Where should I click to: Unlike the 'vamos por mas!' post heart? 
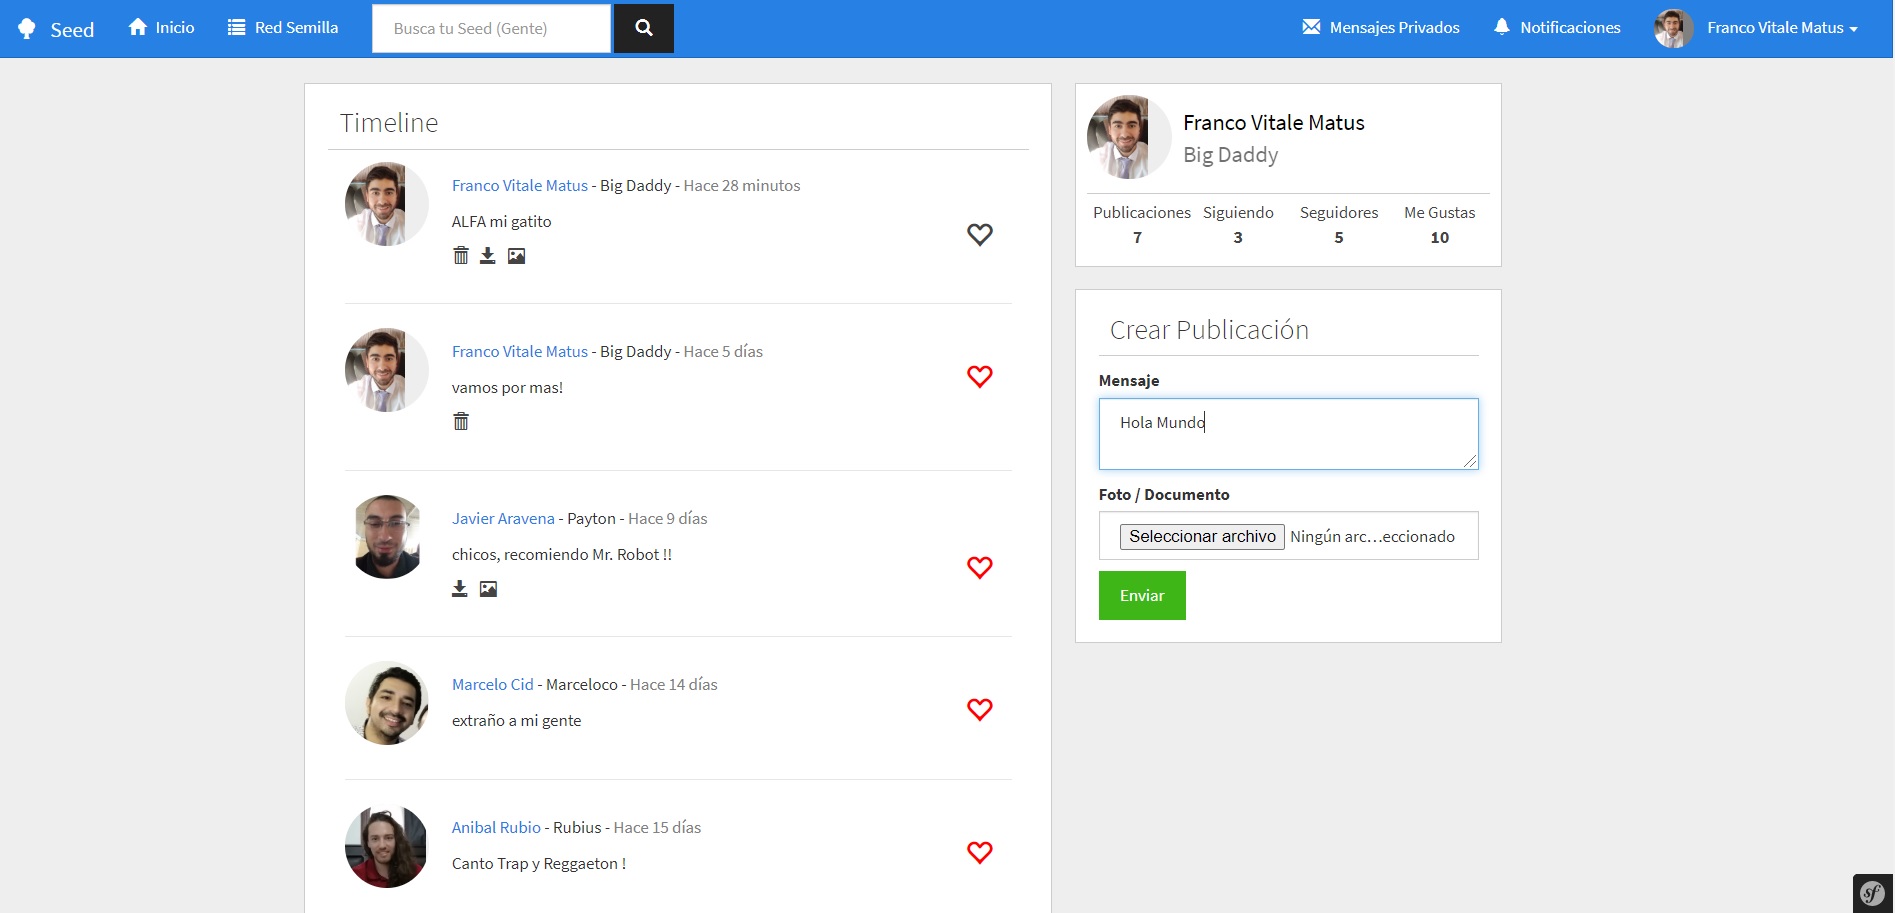point(980,376)
